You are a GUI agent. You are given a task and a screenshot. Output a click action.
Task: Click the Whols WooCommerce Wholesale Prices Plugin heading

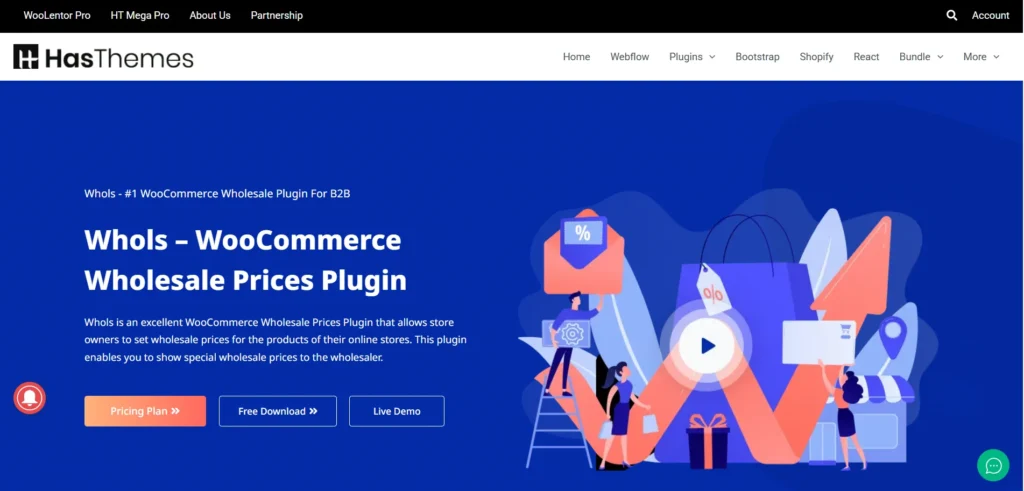click(245, 260)
